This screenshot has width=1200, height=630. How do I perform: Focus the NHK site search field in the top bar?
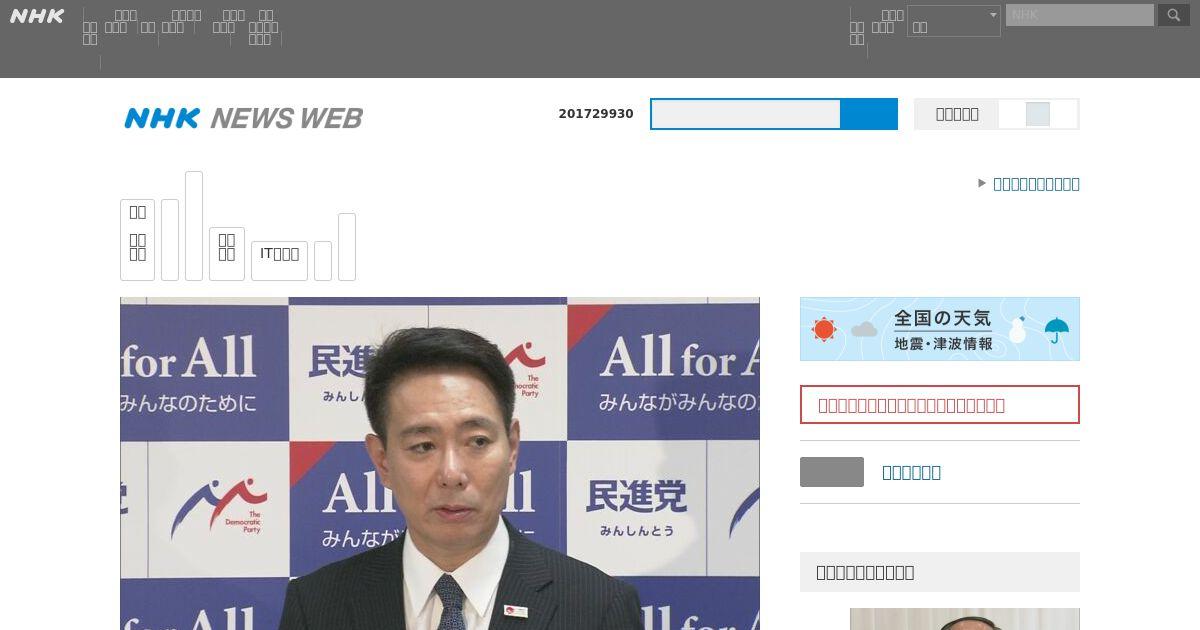coord(1080,15)
